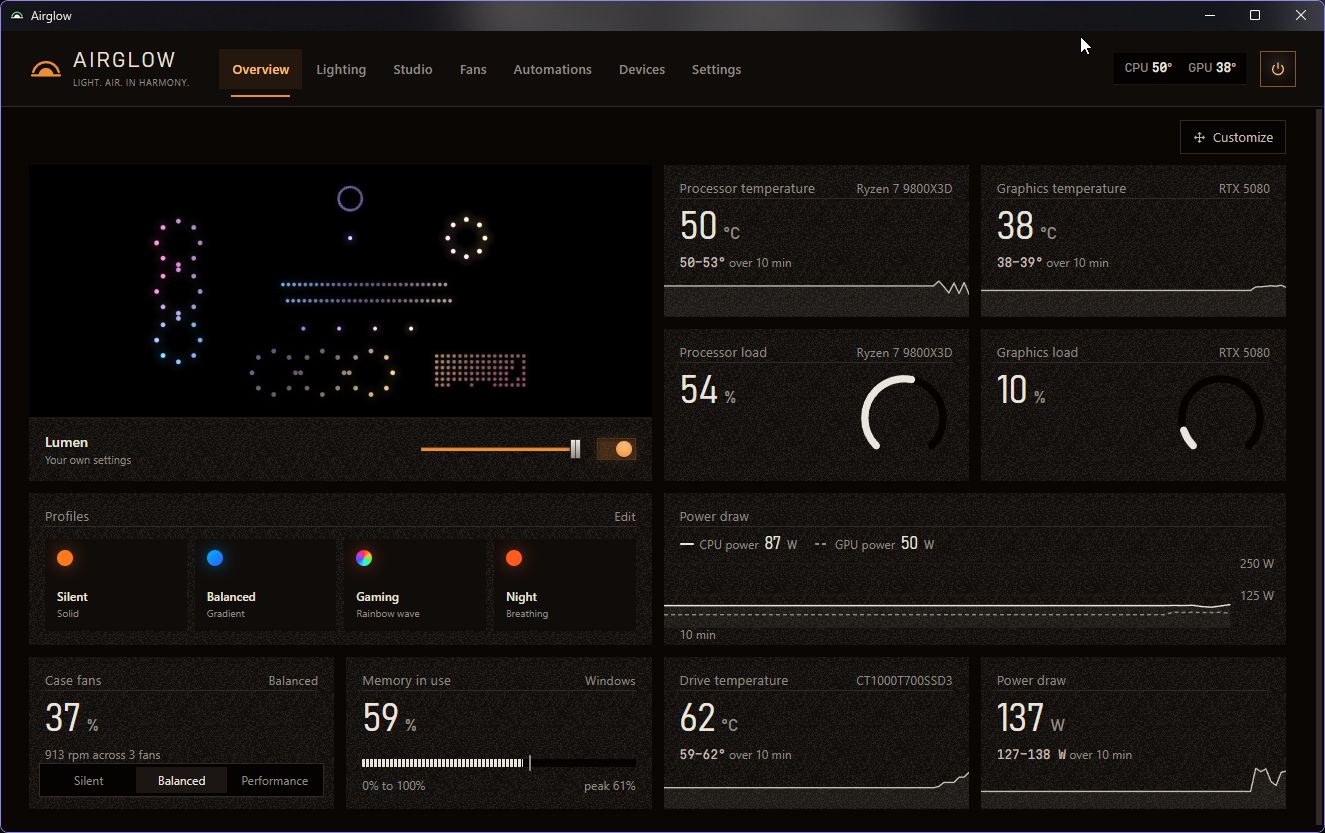Click the Ryzen 7 9800X3D label in Processor temperature

point(905,189)
